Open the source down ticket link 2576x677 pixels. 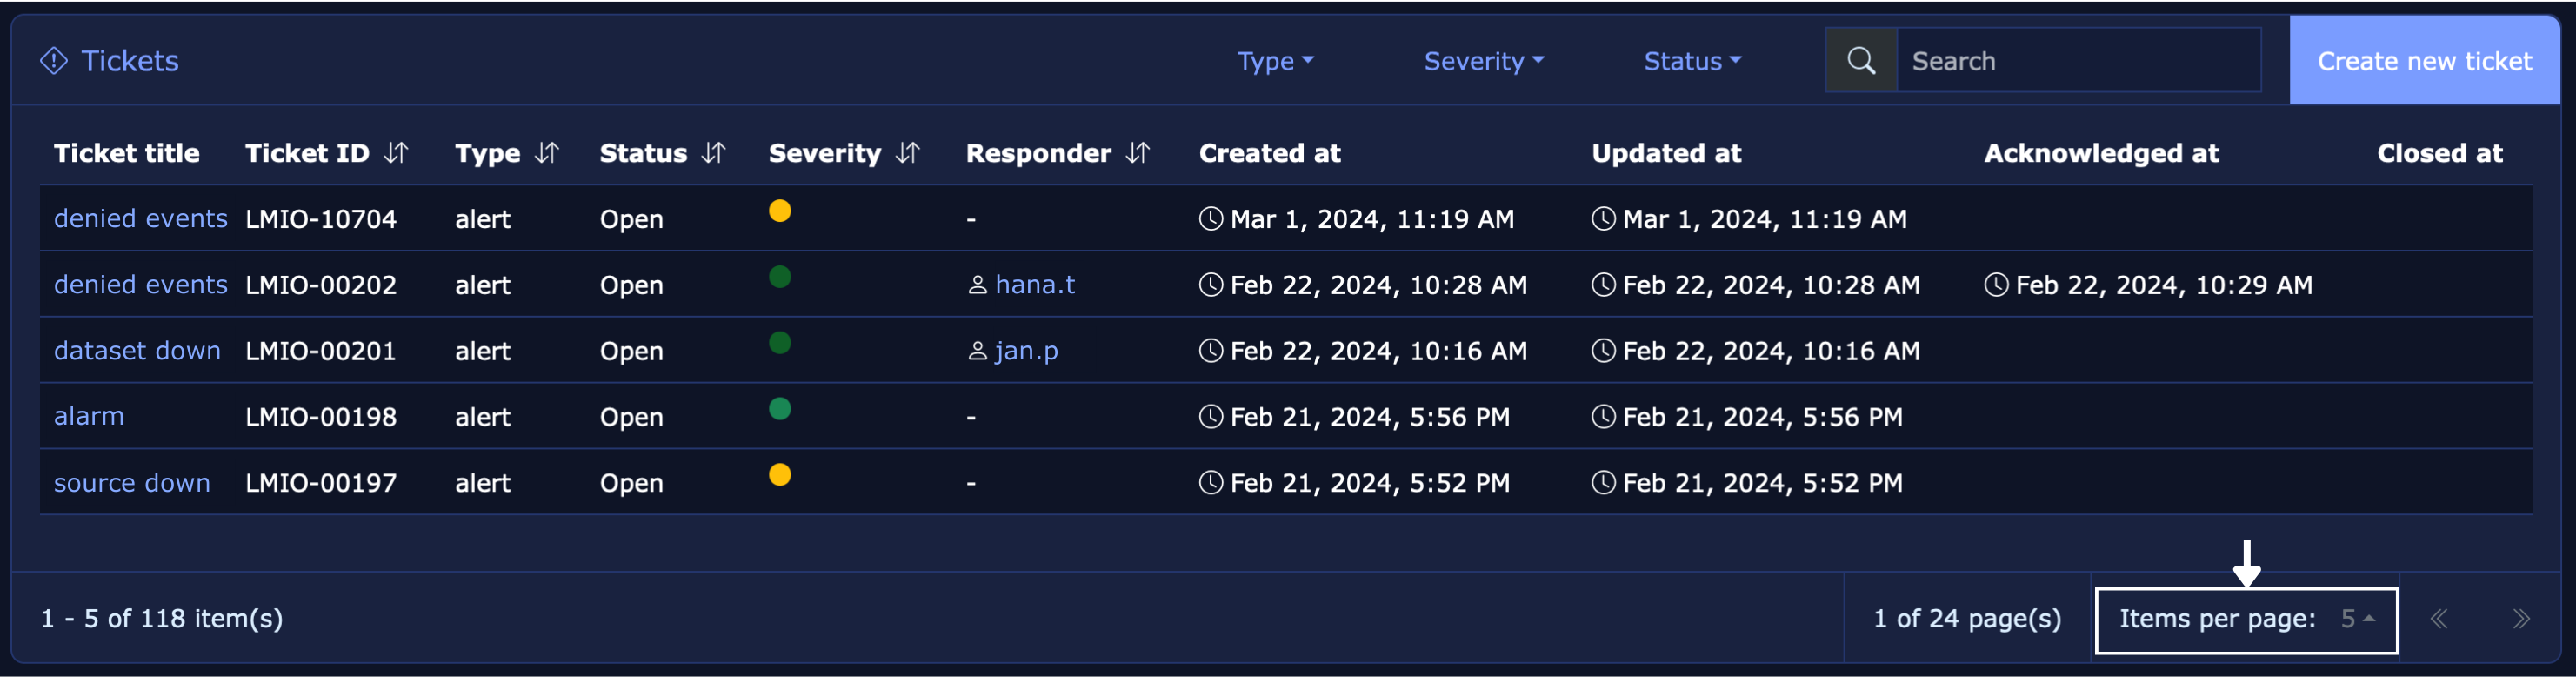[132, 483]
